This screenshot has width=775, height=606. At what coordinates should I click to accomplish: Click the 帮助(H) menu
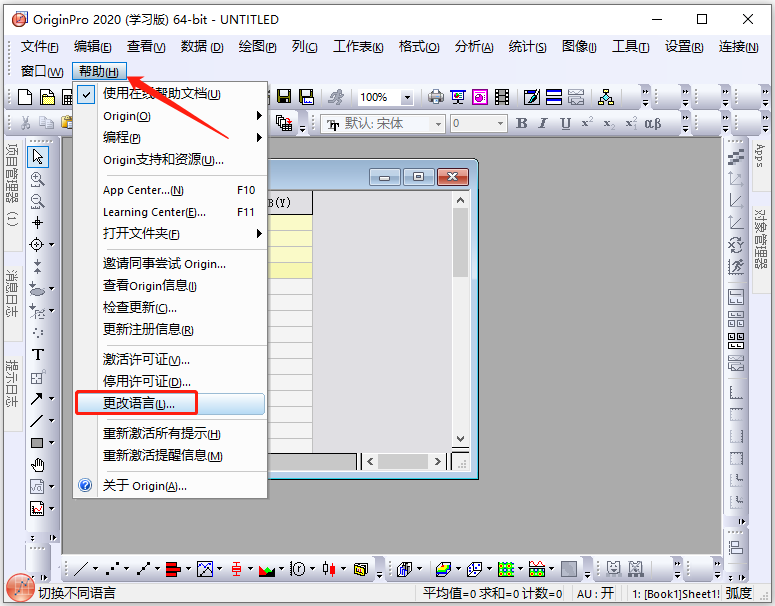[99, 71]
